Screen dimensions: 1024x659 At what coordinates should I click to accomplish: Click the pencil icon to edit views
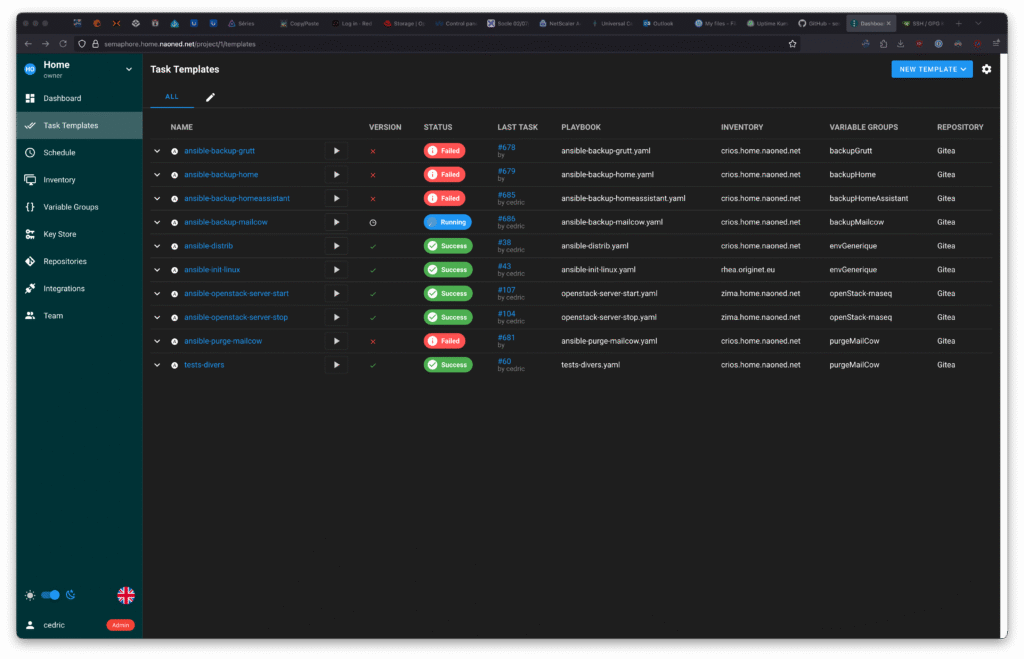(210, 97)
